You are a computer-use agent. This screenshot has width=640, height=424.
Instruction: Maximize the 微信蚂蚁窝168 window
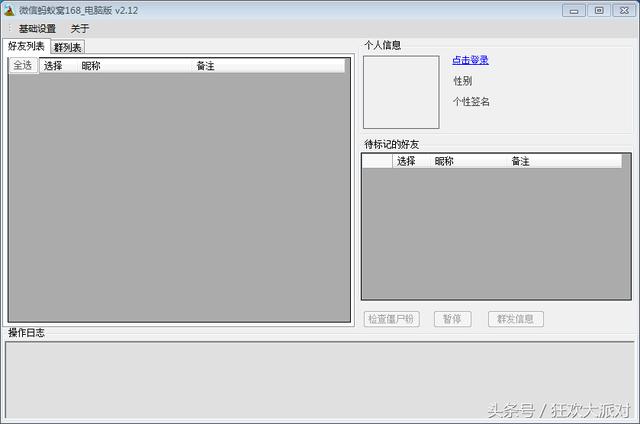[x=599, y=11]
